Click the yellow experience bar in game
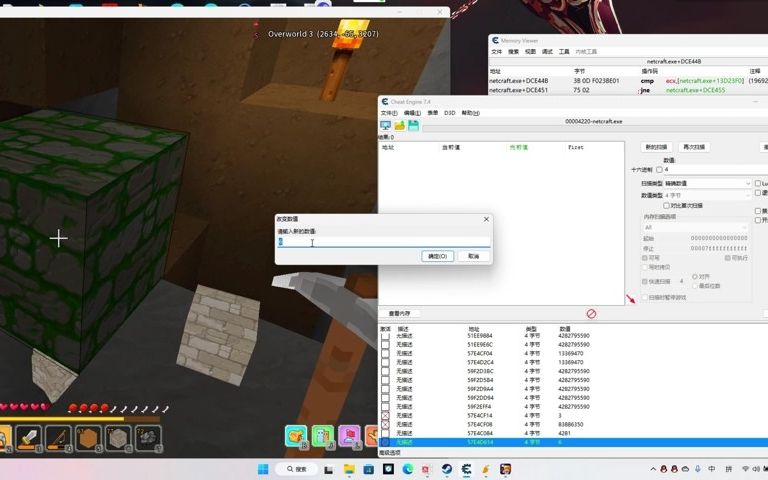Screen dimensions: 768x480 (80, 419)
